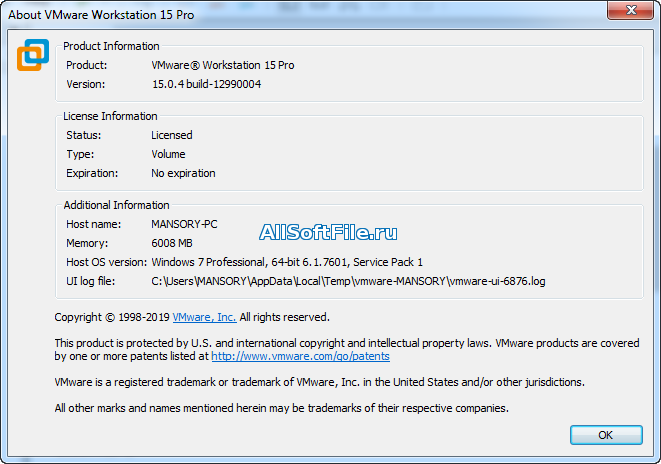The width and height of the screenshot is (661, 464).
Task: Click the AllSoftFile.ru watermark text
Action: click(328, 232)
